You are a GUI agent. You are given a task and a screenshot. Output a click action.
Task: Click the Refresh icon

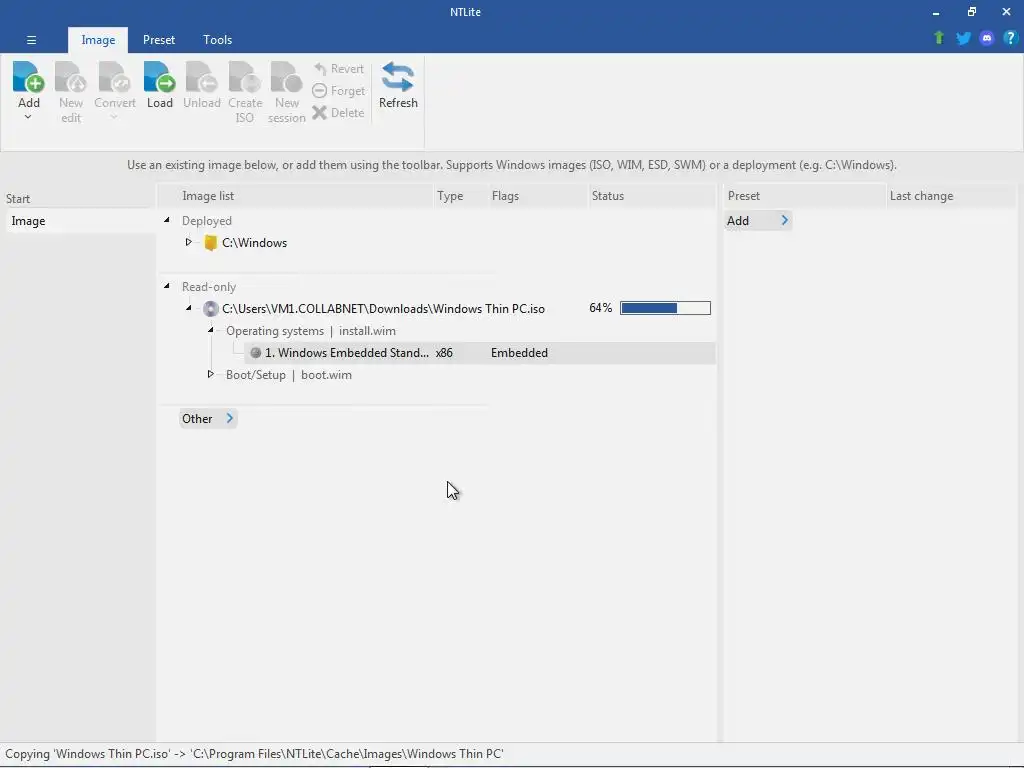click(398, 78)
